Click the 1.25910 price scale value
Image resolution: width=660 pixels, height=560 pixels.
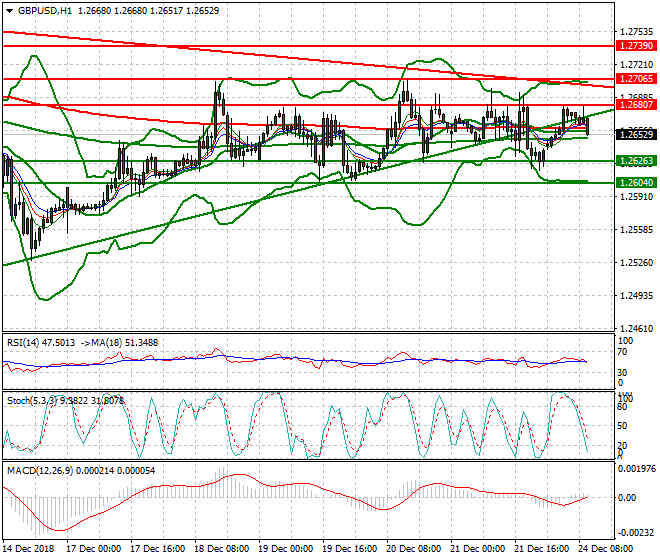(636, 197)
